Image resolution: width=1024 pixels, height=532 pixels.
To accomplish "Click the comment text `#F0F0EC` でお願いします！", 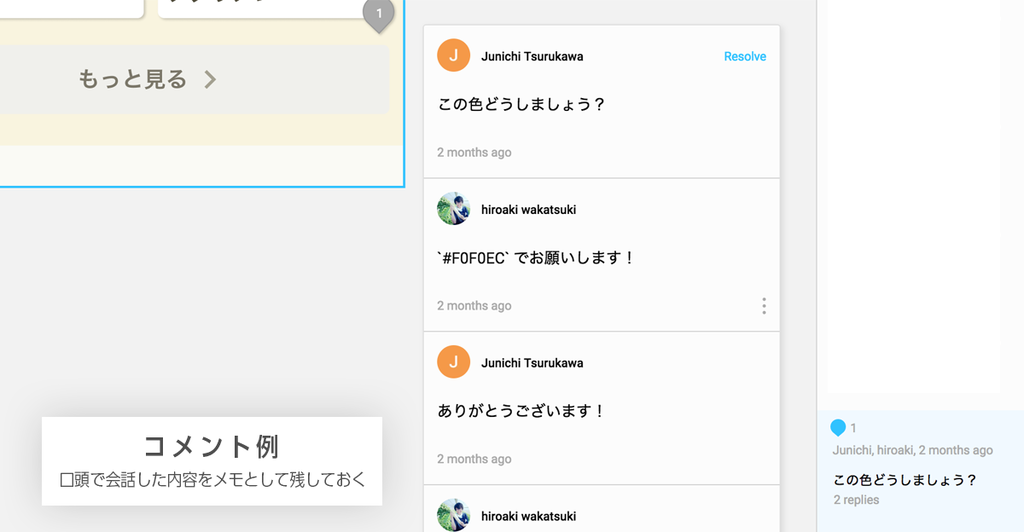I will (536, 258).
